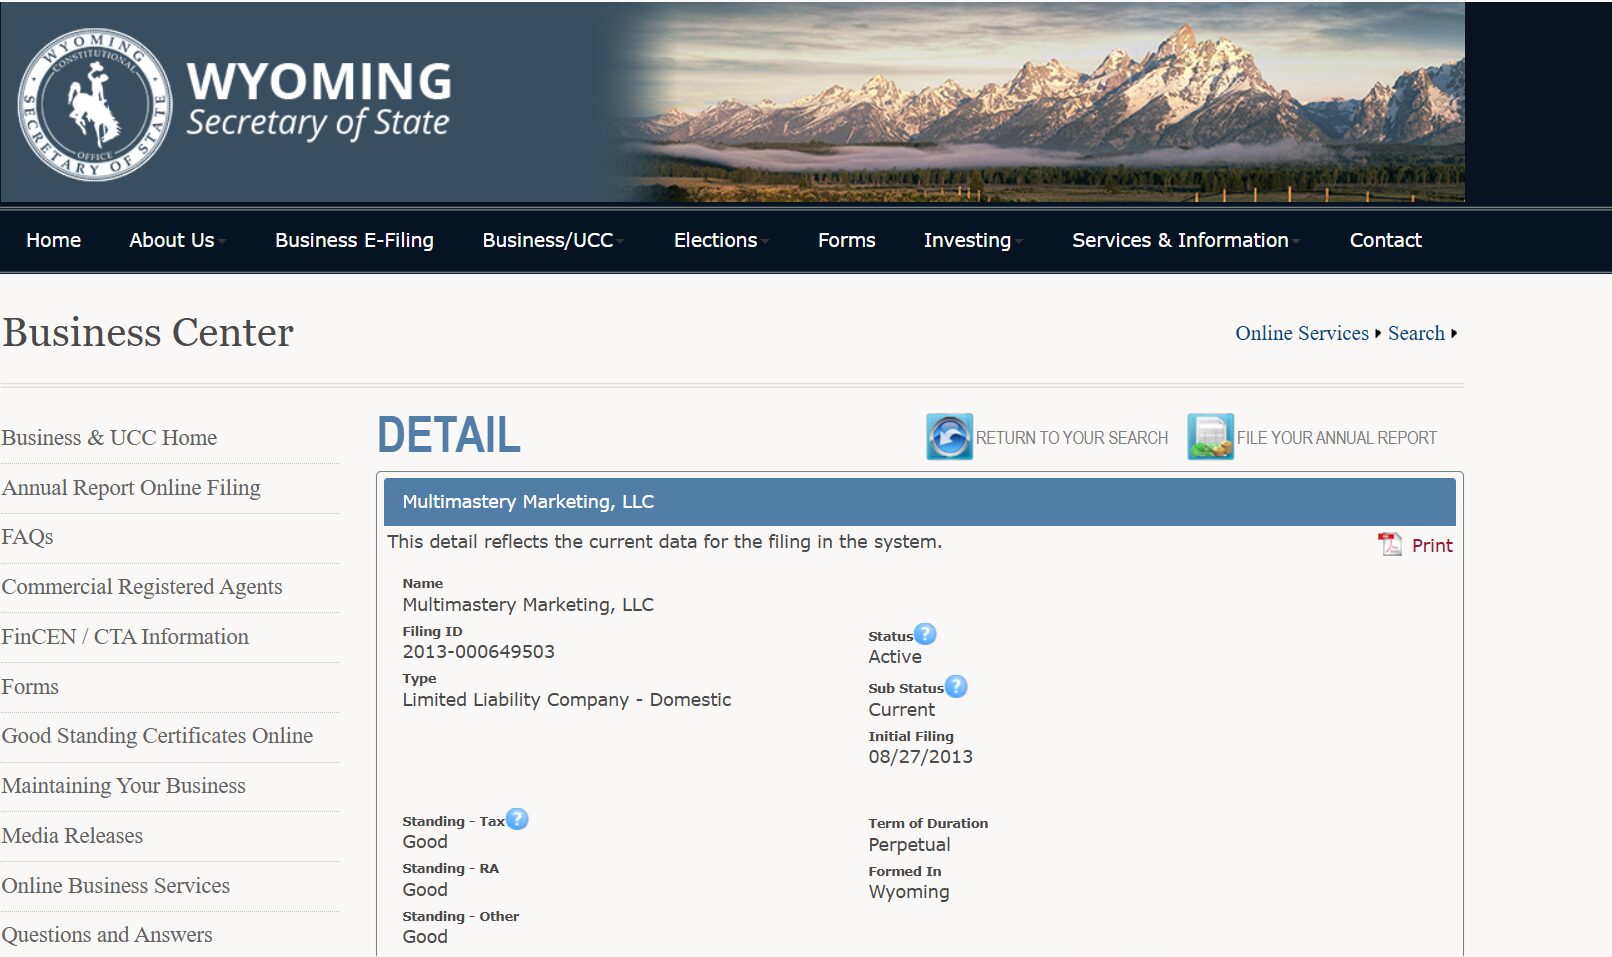The height and width of the screenshot is (957, 1612).
Task: Click the Wyoming Secretary of State seal logo
Action: click(x=95, y=104)
